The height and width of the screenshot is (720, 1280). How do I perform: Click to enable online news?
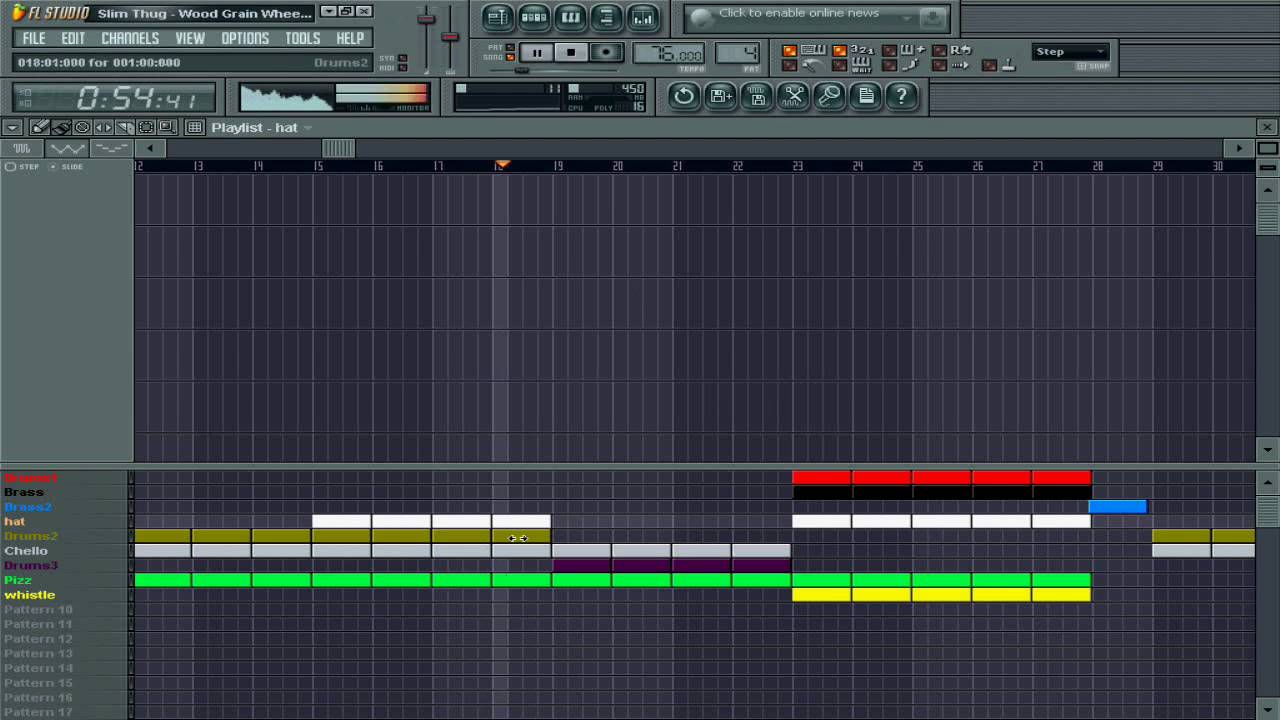798,13
